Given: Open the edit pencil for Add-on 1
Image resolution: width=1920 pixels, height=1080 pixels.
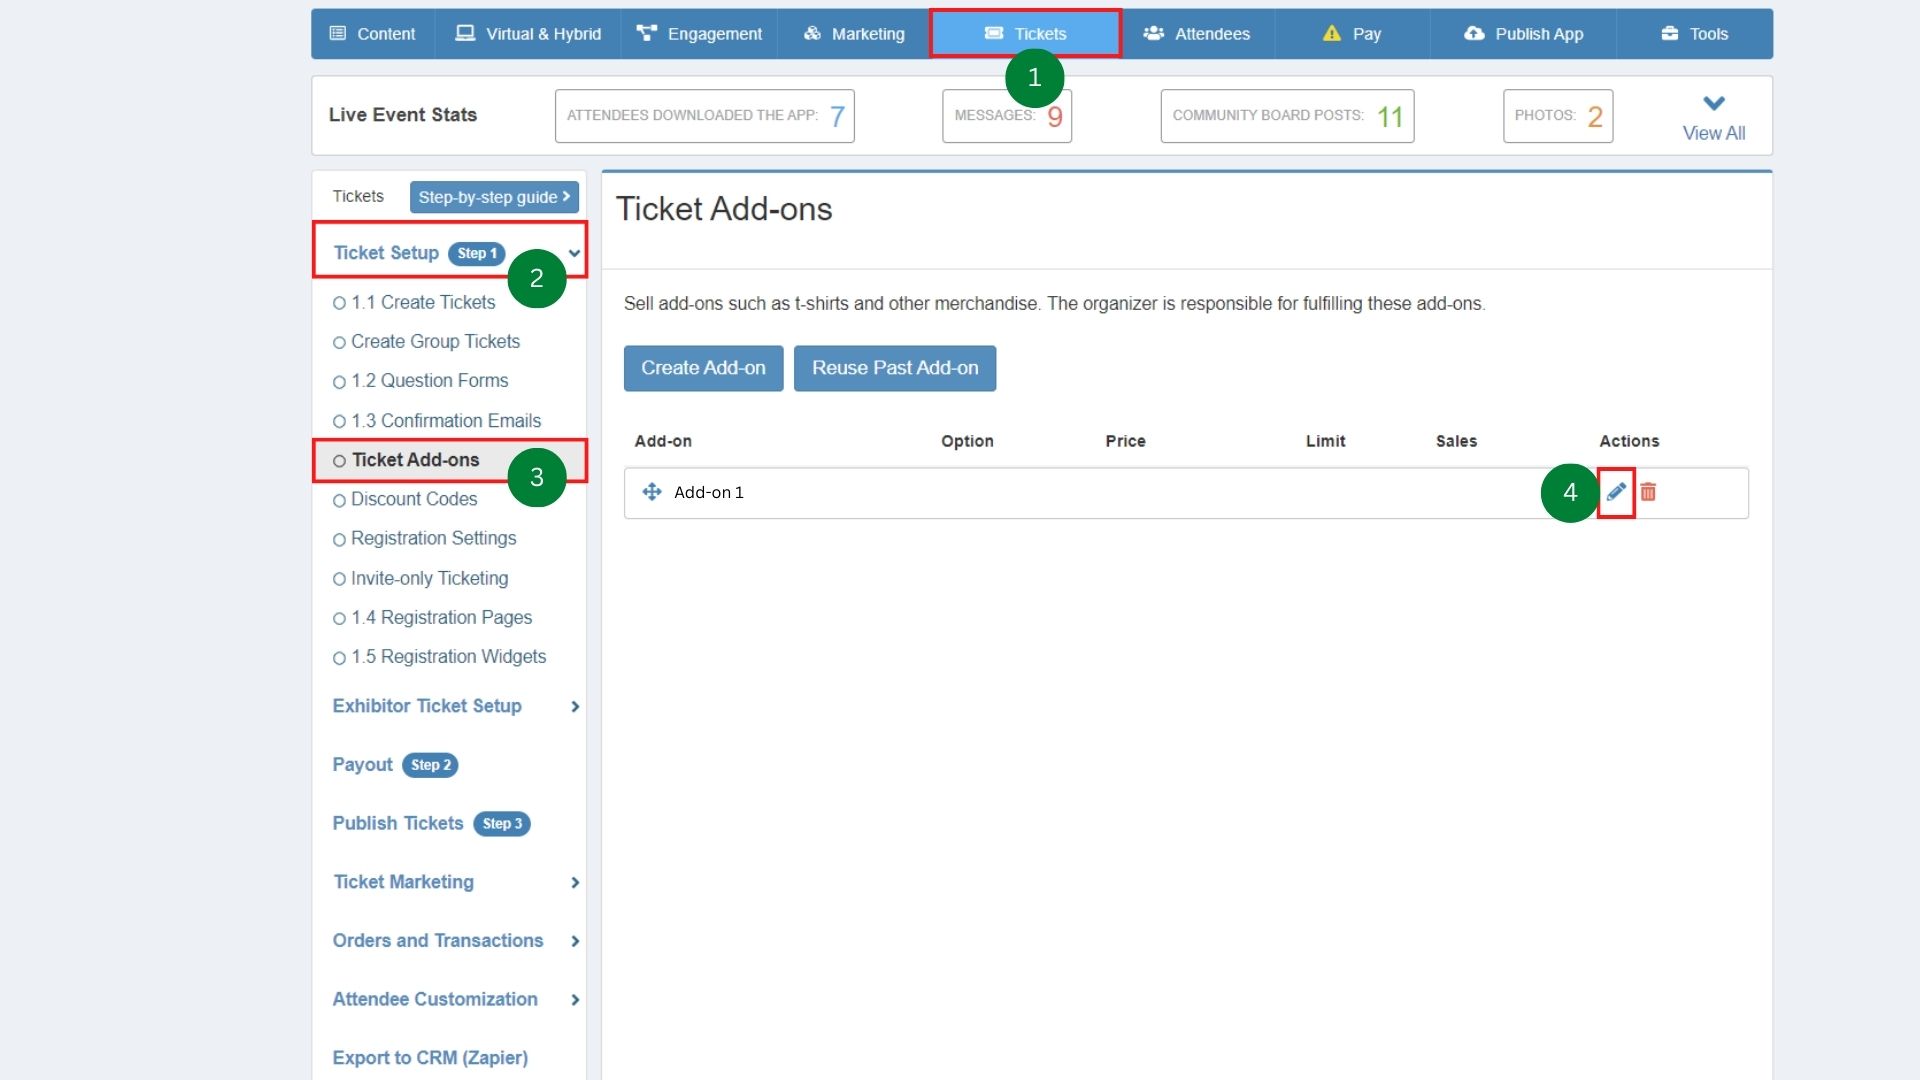Looking at the screenshot, I should (1615, 492).
